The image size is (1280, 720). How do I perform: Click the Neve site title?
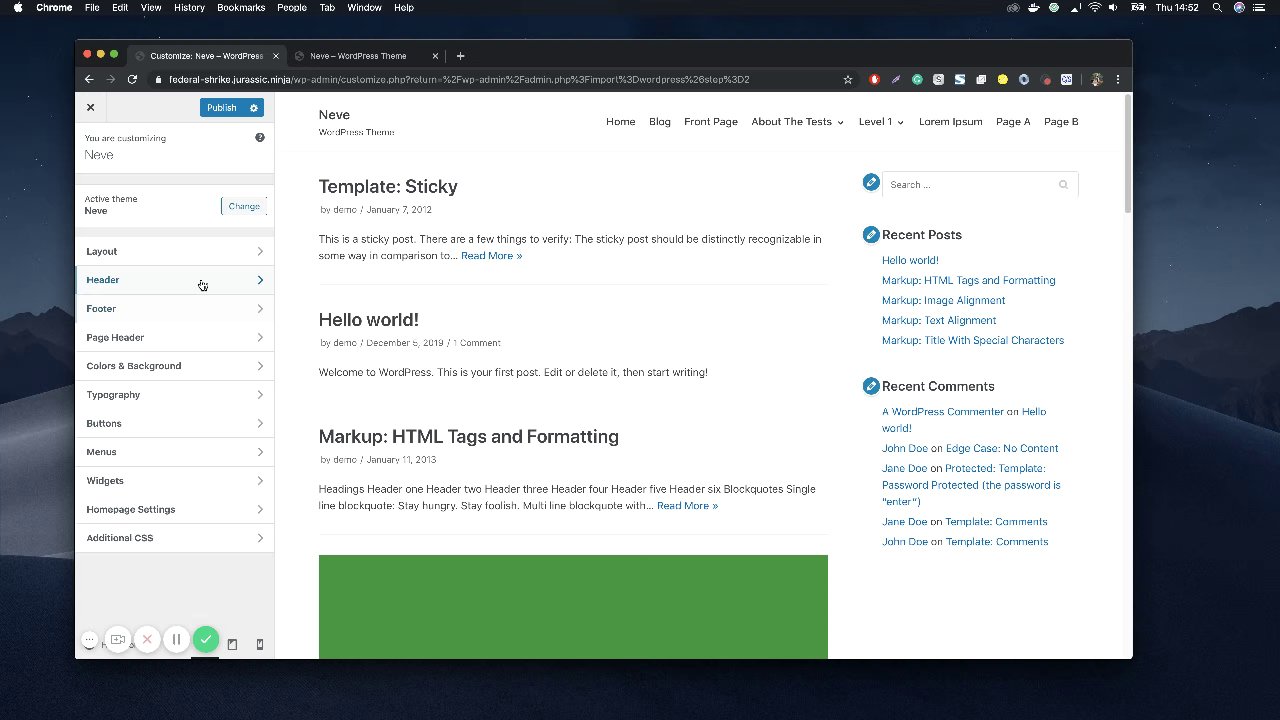334,115
